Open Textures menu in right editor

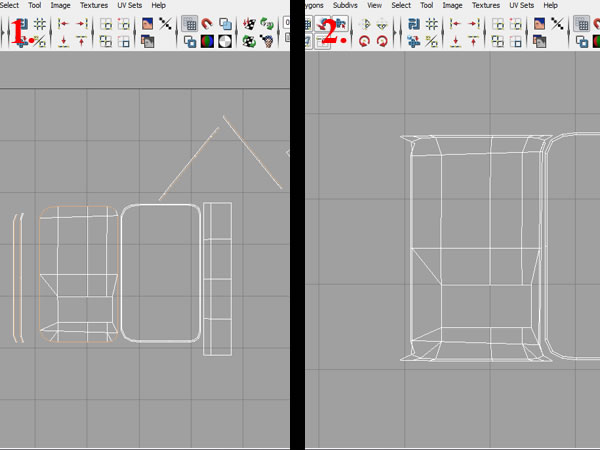click(x=486, y=5)
